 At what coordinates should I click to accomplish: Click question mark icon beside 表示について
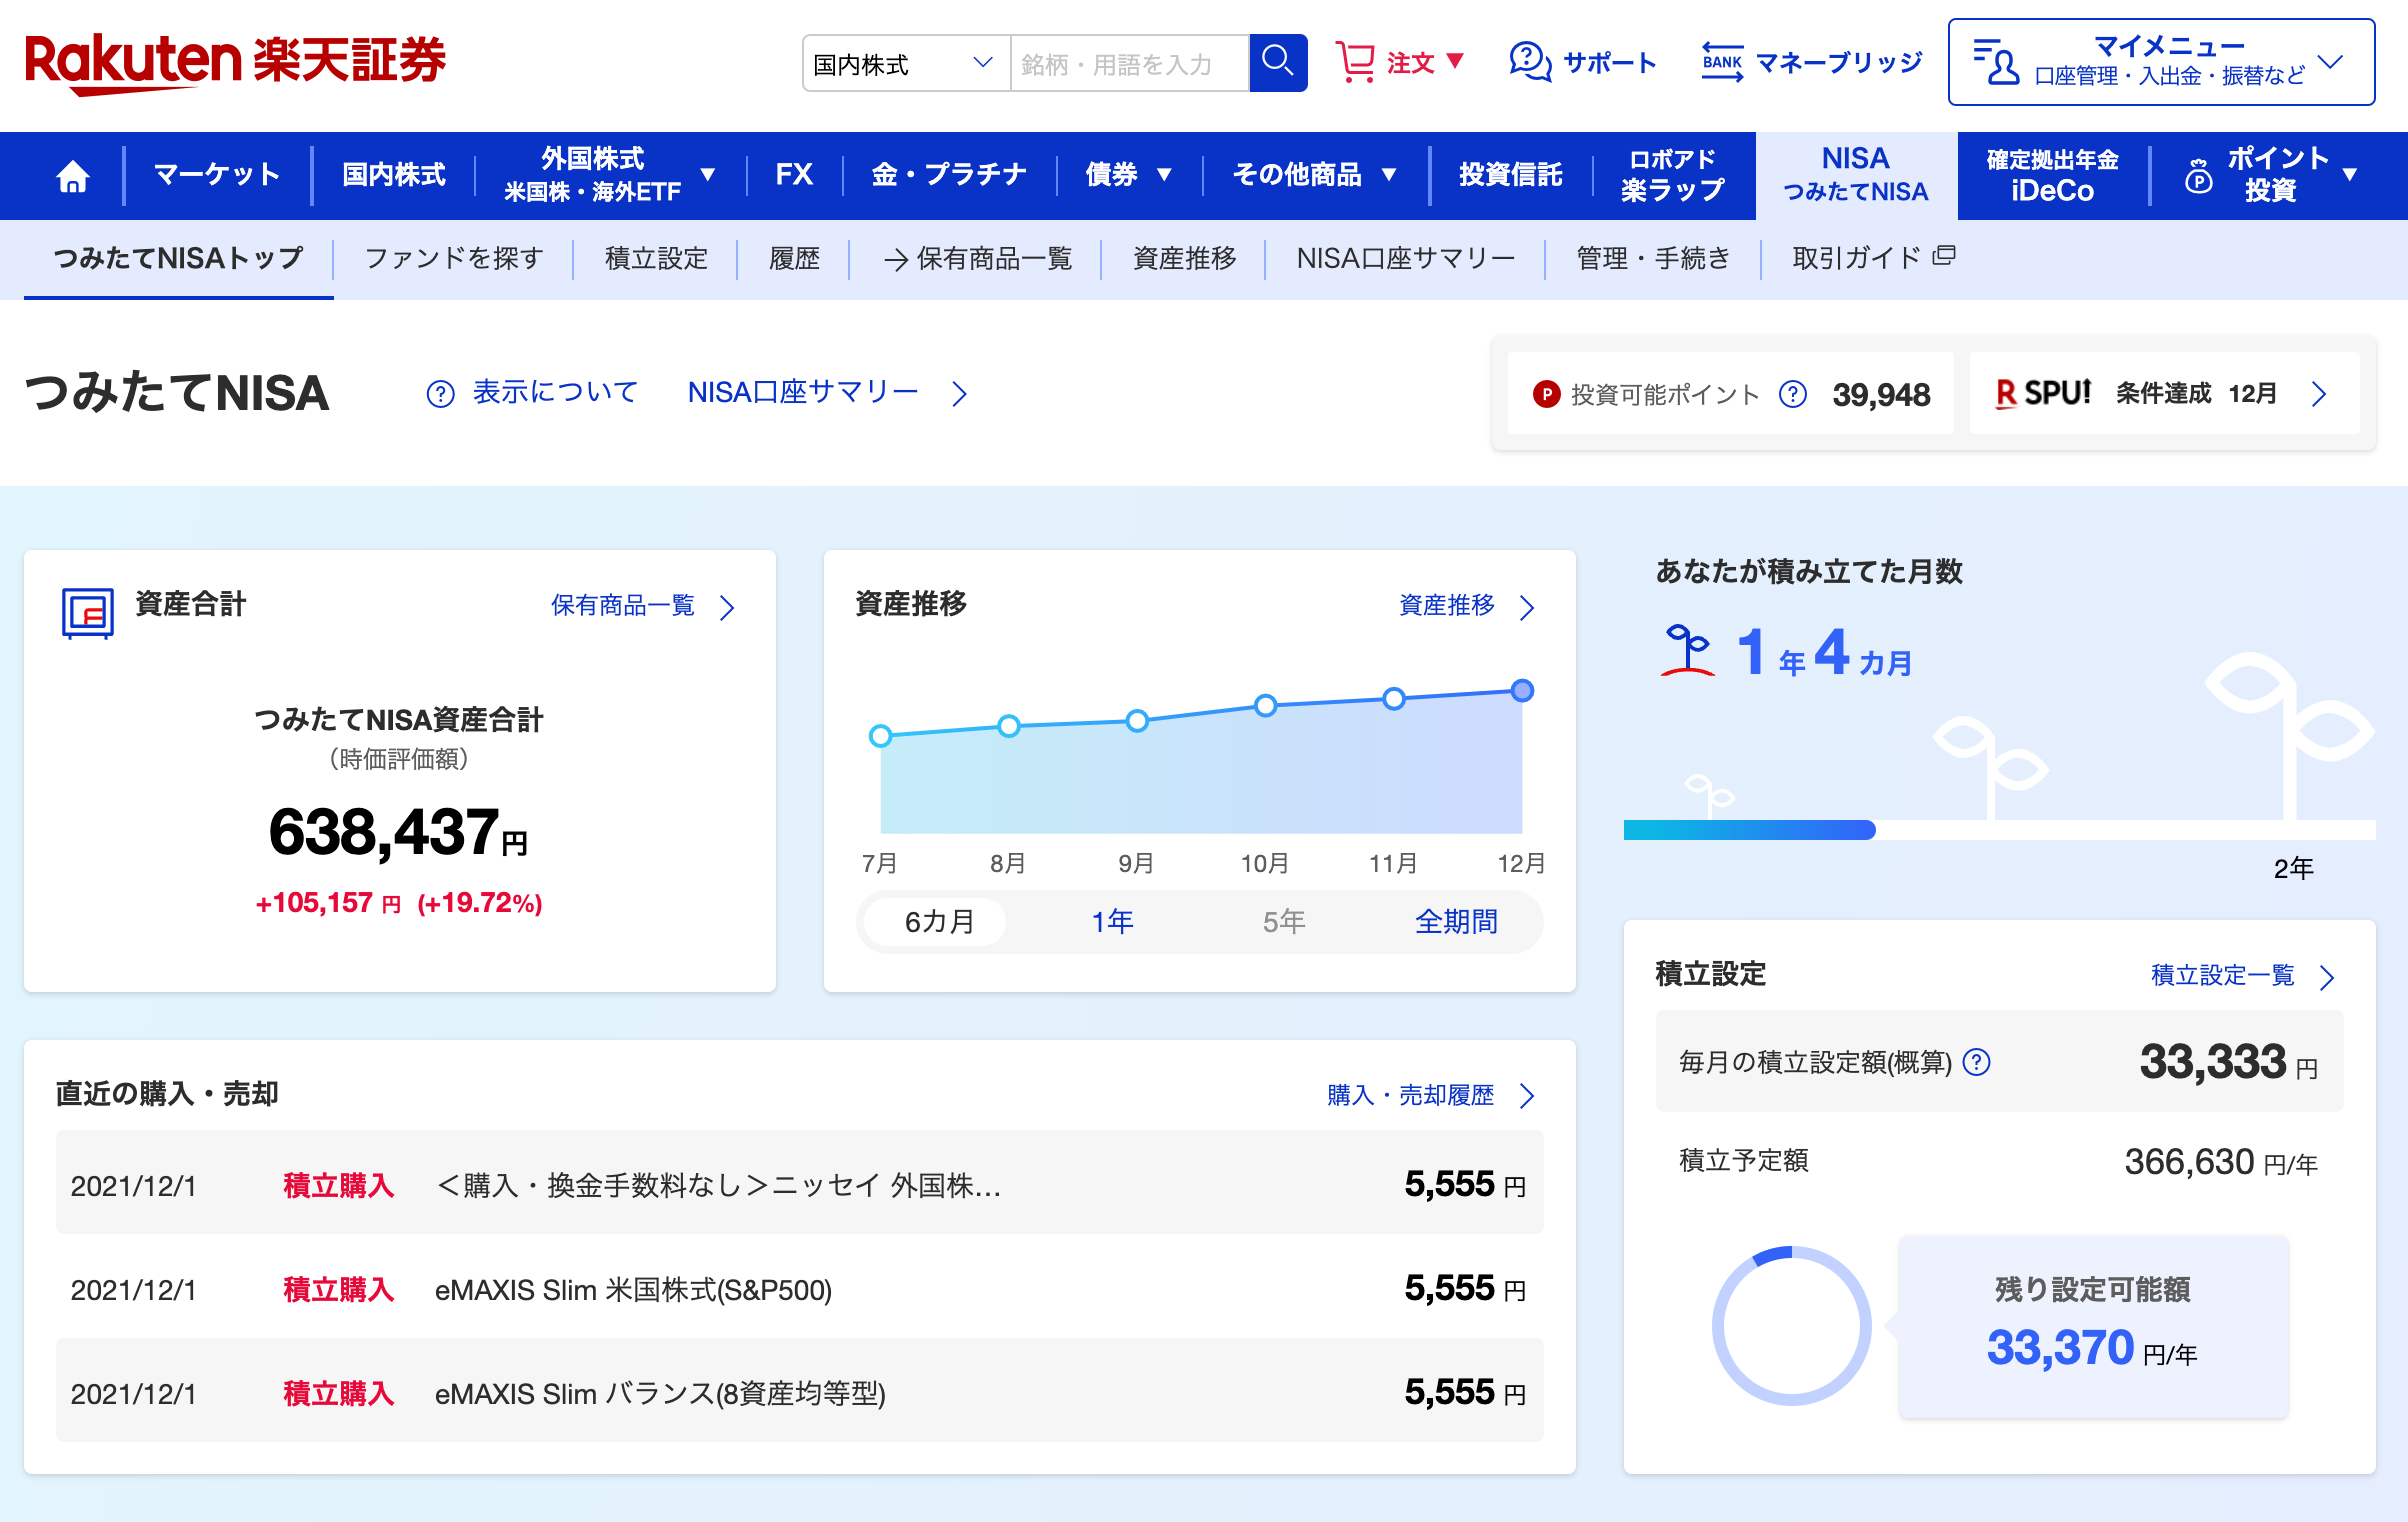pos(440,394)
